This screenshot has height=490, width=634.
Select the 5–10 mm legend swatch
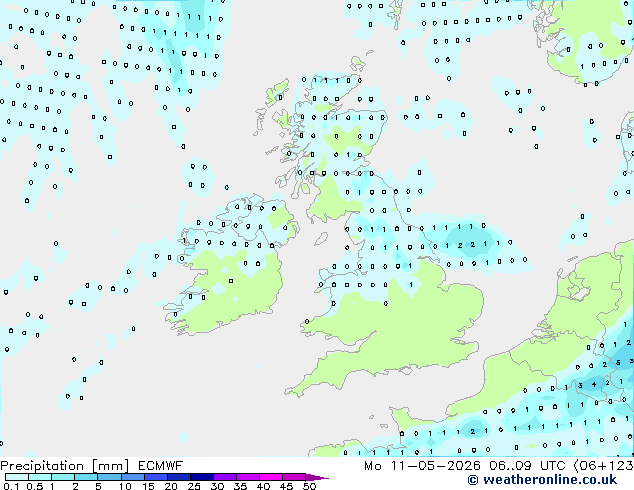click(x=110, y=477)
